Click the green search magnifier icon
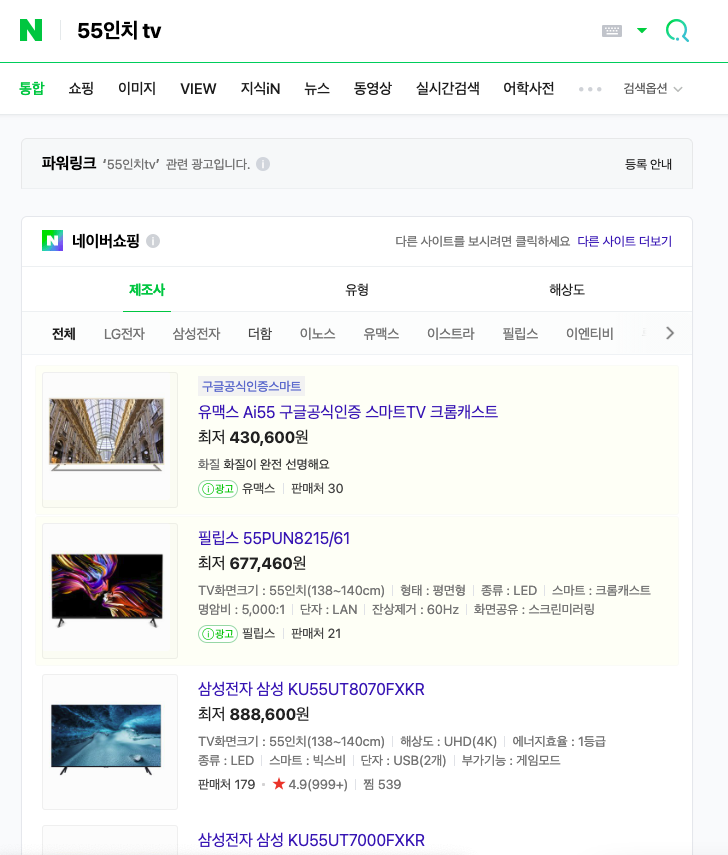The height and width of the screenshot is (855, 728). pyautogui.click(x=677, y=31)
